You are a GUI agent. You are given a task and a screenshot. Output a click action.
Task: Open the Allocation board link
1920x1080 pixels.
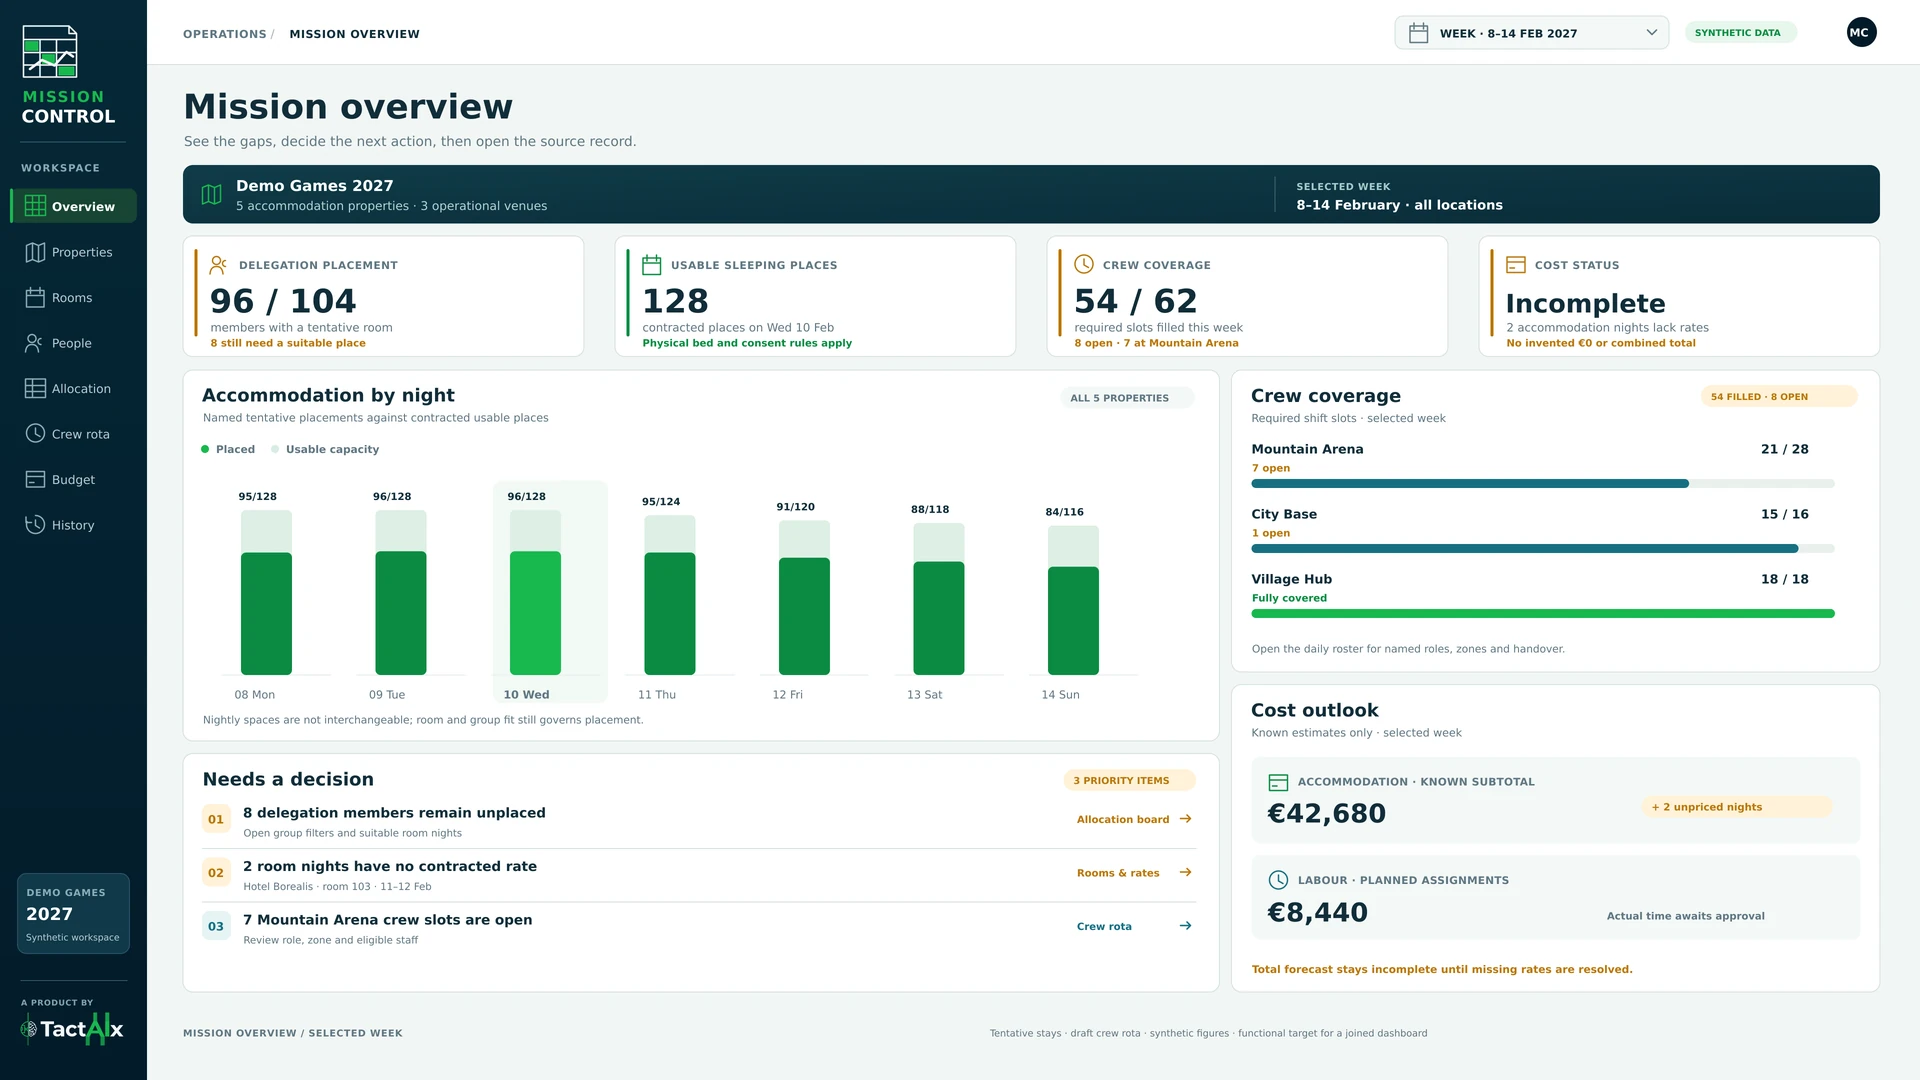point(1134,819)
